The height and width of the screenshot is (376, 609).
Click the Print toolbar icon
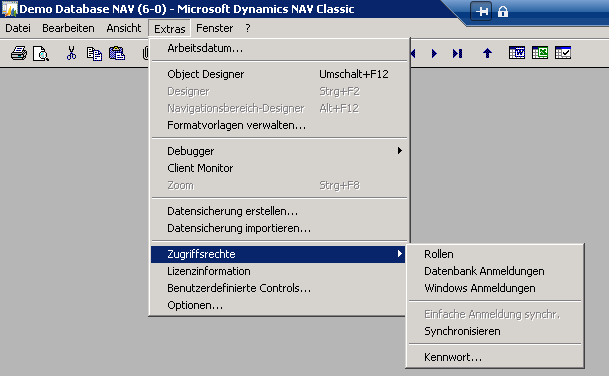19,53
